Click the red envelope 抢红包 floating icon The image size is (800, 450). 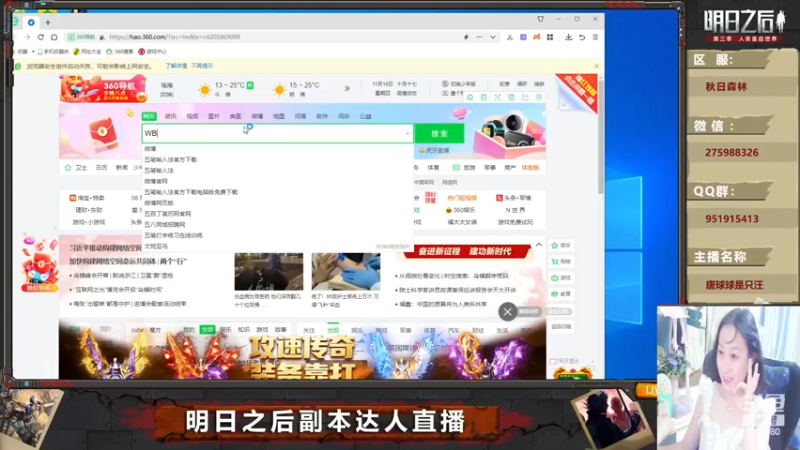40,264
